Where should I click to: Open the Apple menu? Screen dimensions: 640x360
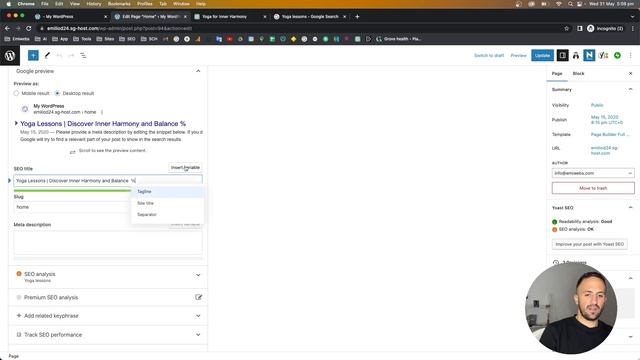[x=9, y=4]
